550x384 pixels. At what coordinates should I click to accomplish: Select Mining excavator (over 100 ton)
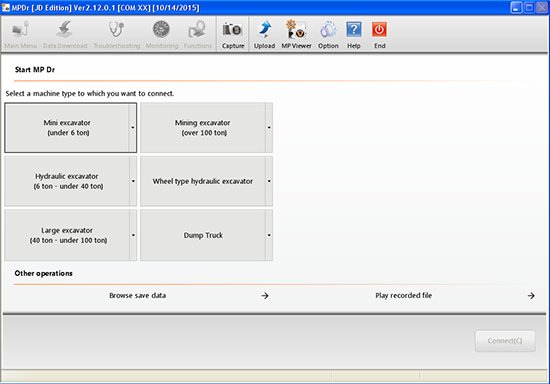point(203,128)
